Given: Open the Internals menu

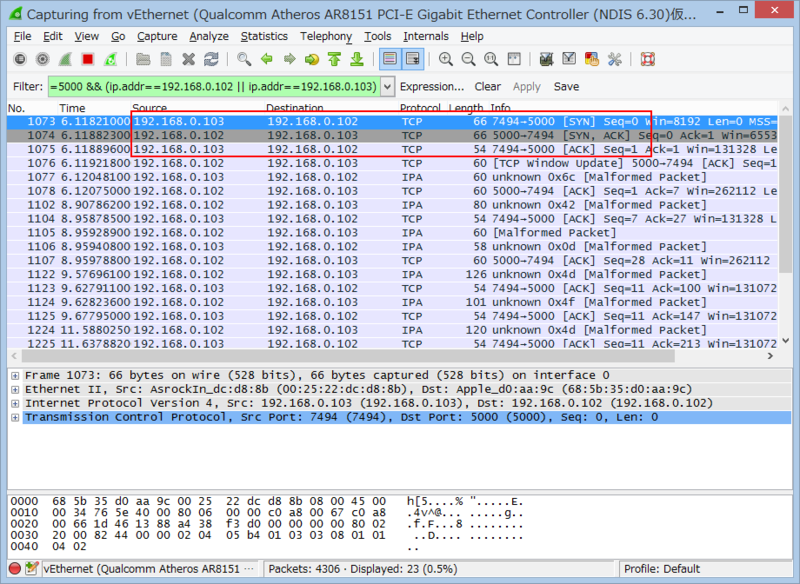Looking at the screenshot, I should click(x=426, y=36).
